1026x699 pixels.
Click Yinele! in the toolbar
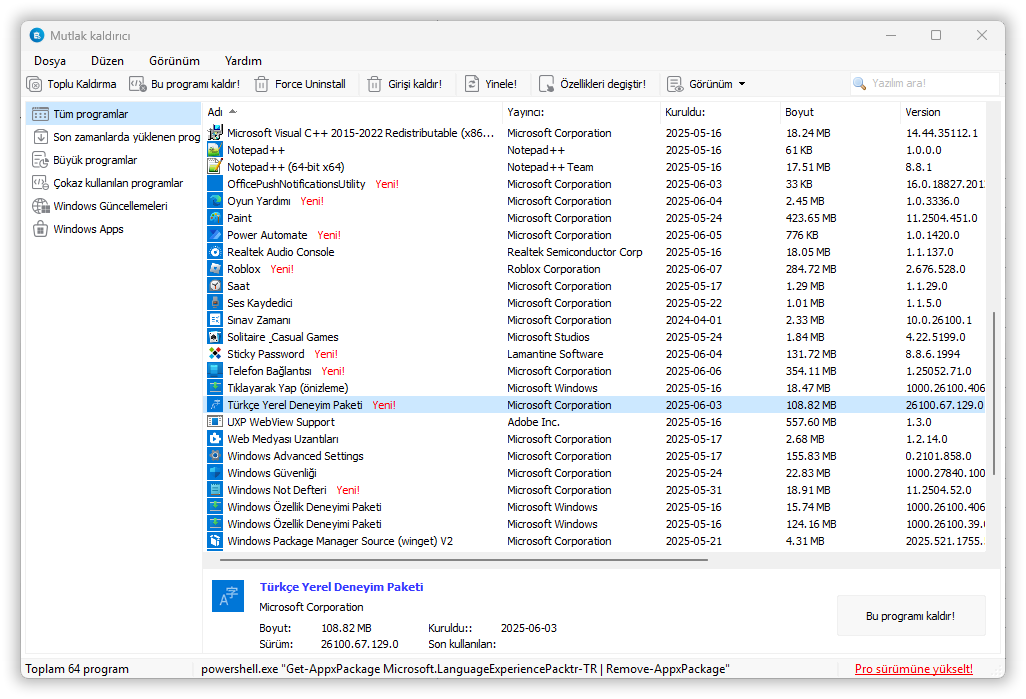coord(491,84)
